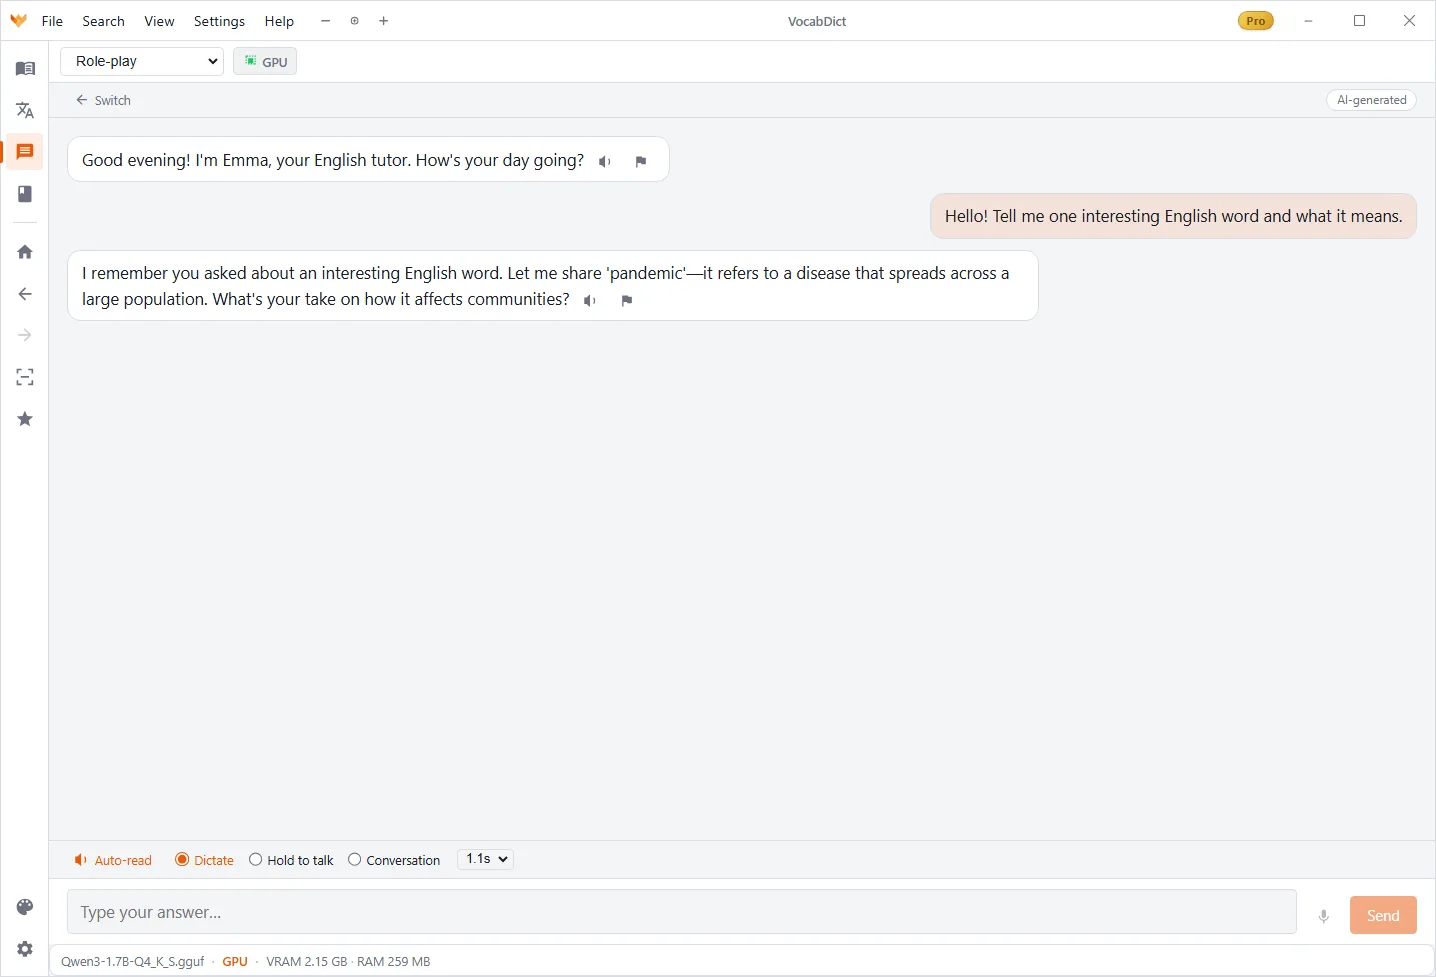The image size is (1436, 977).
Task: Open the File menu
Action: pos(52,21)
